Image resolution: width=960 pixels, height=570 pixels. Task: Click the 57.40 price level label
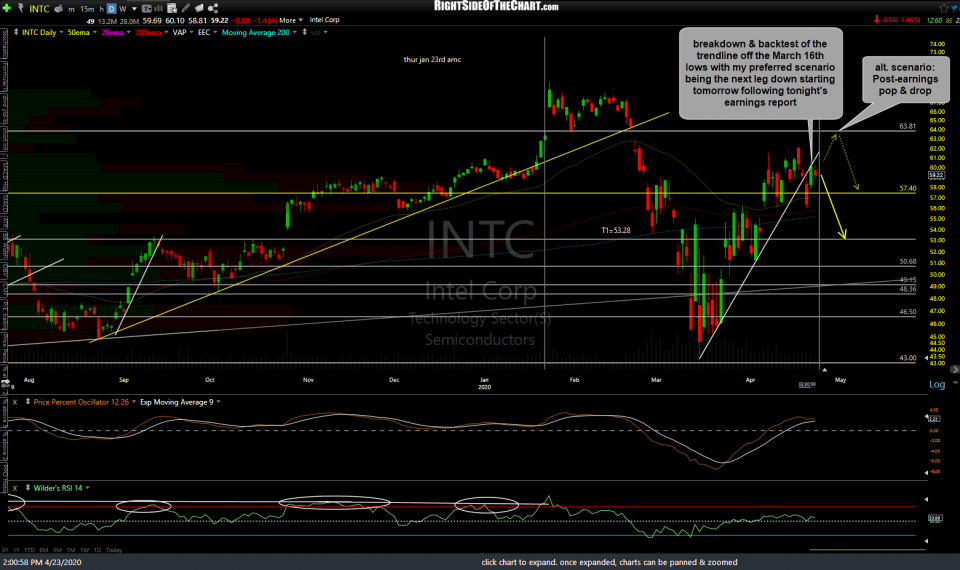click(x=908, y=189)
